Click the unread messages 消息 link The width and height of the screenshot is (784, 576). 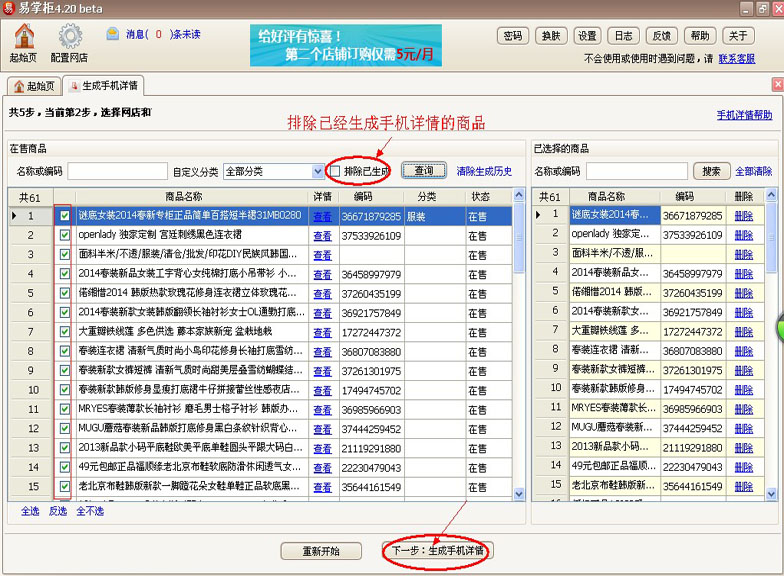(163, 34)
